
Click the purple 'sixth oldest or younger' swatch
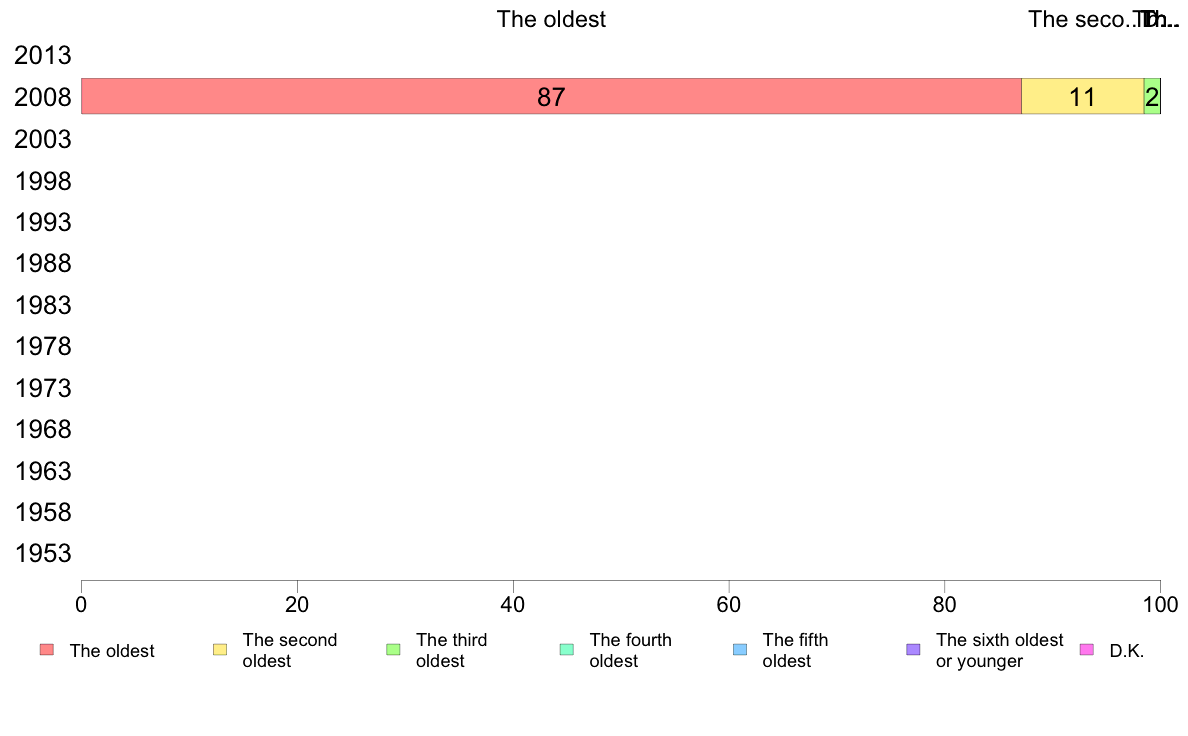(x=914, y=650)
